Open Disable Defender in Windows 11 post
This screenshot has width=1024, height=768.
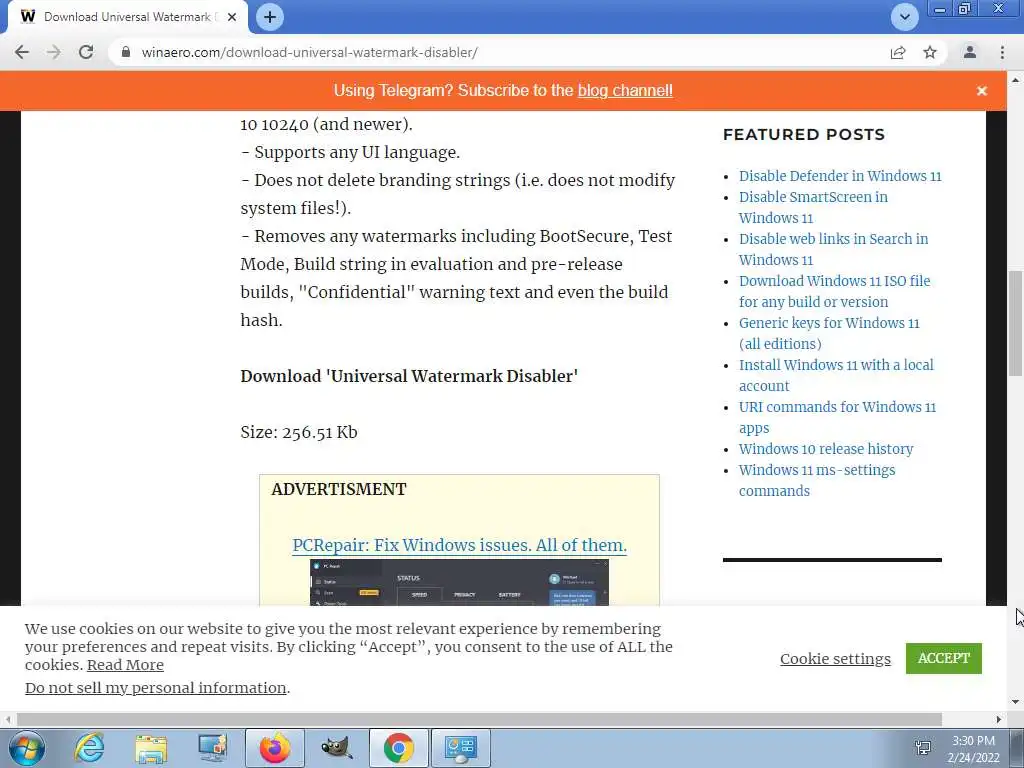click(840, 176)
